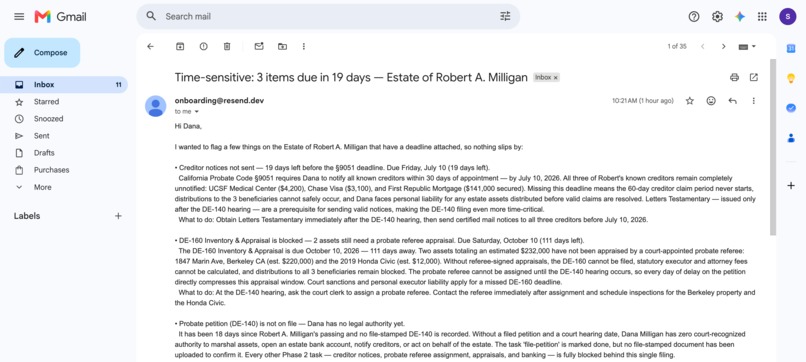The width and height of the screenshot is (806, 362).
Task: Open the Drafts folder
Action: tap(44, 153)
